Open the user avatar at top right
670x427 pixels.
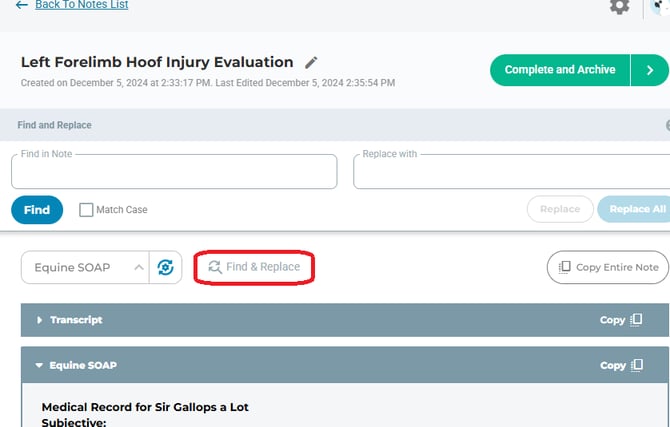(x=661, y=6)
